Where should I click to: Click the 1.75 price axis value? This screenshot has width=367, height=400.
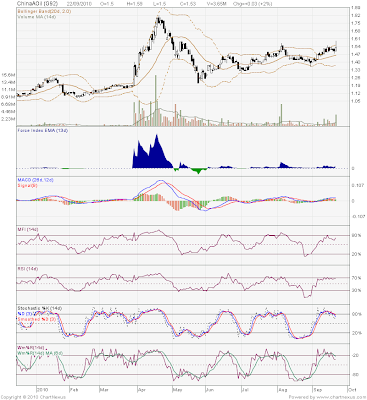click(355, 23)
